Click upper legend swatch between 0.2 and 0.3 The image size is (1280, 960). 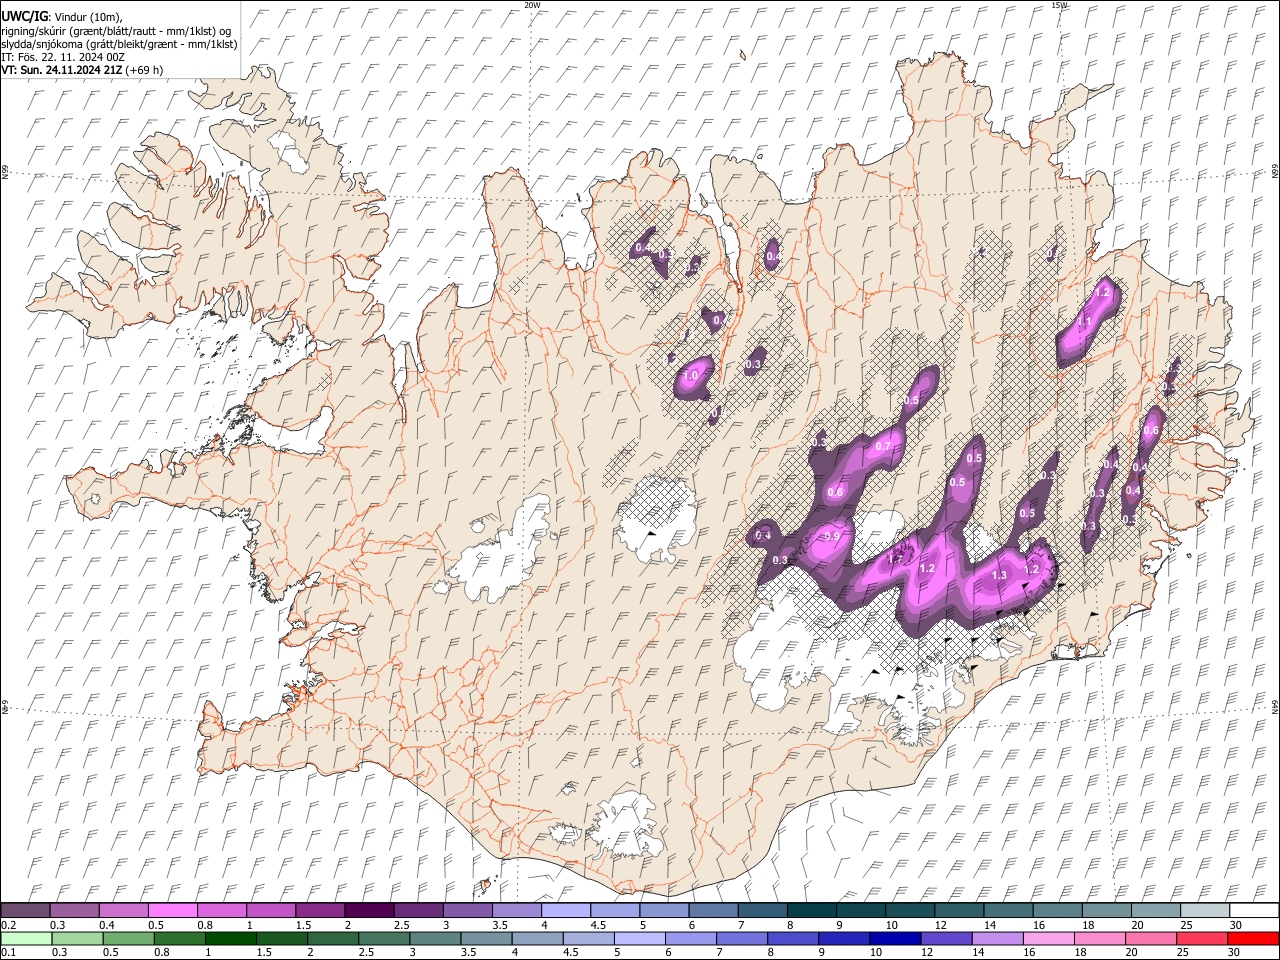(25, 910)
